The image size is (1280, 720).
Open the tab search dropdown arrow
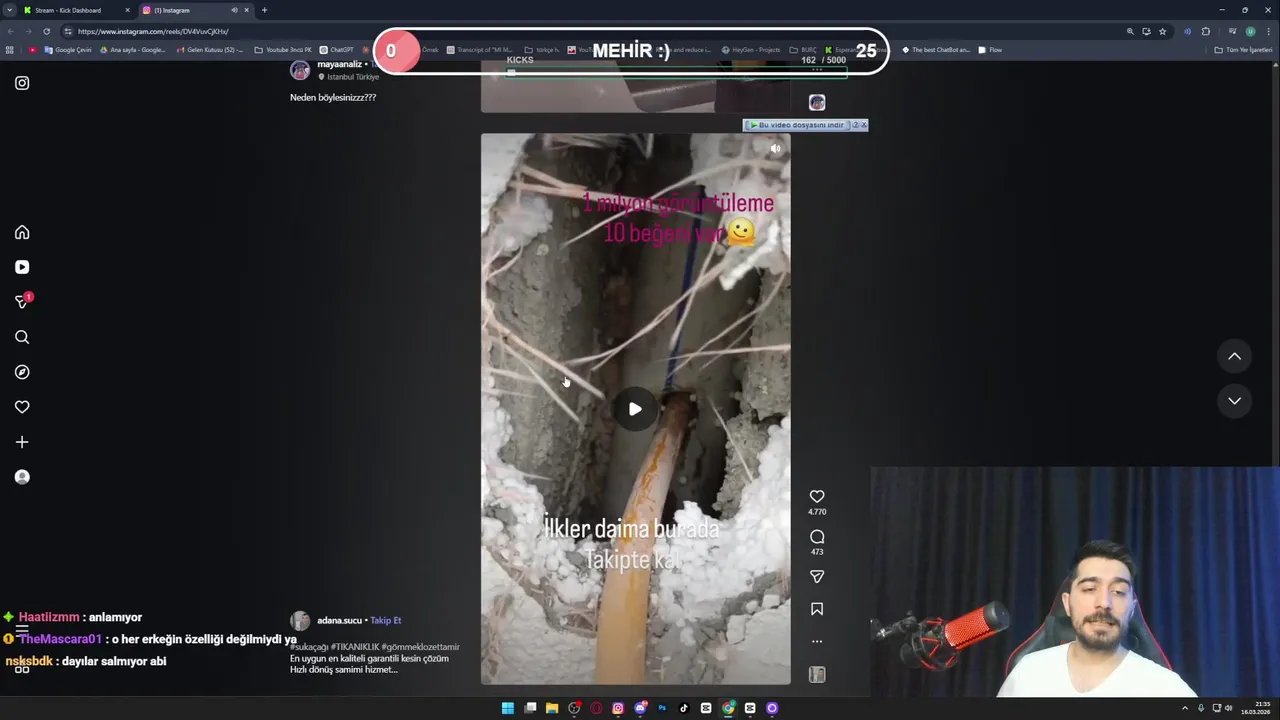pyautogui.click(x=10, y=10)
